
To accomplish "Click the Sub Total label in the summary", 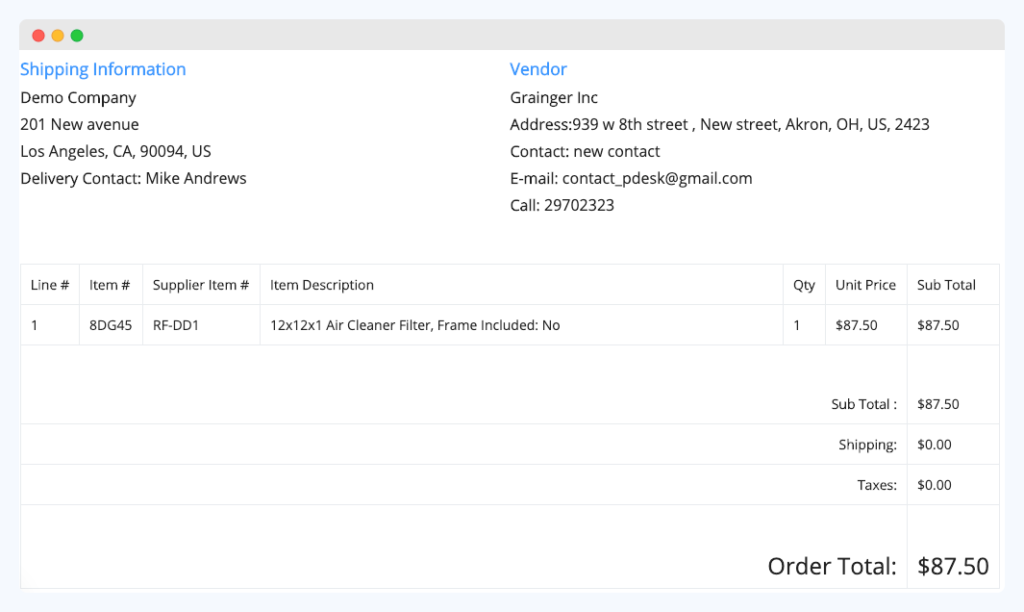I will tap(860, 404).
